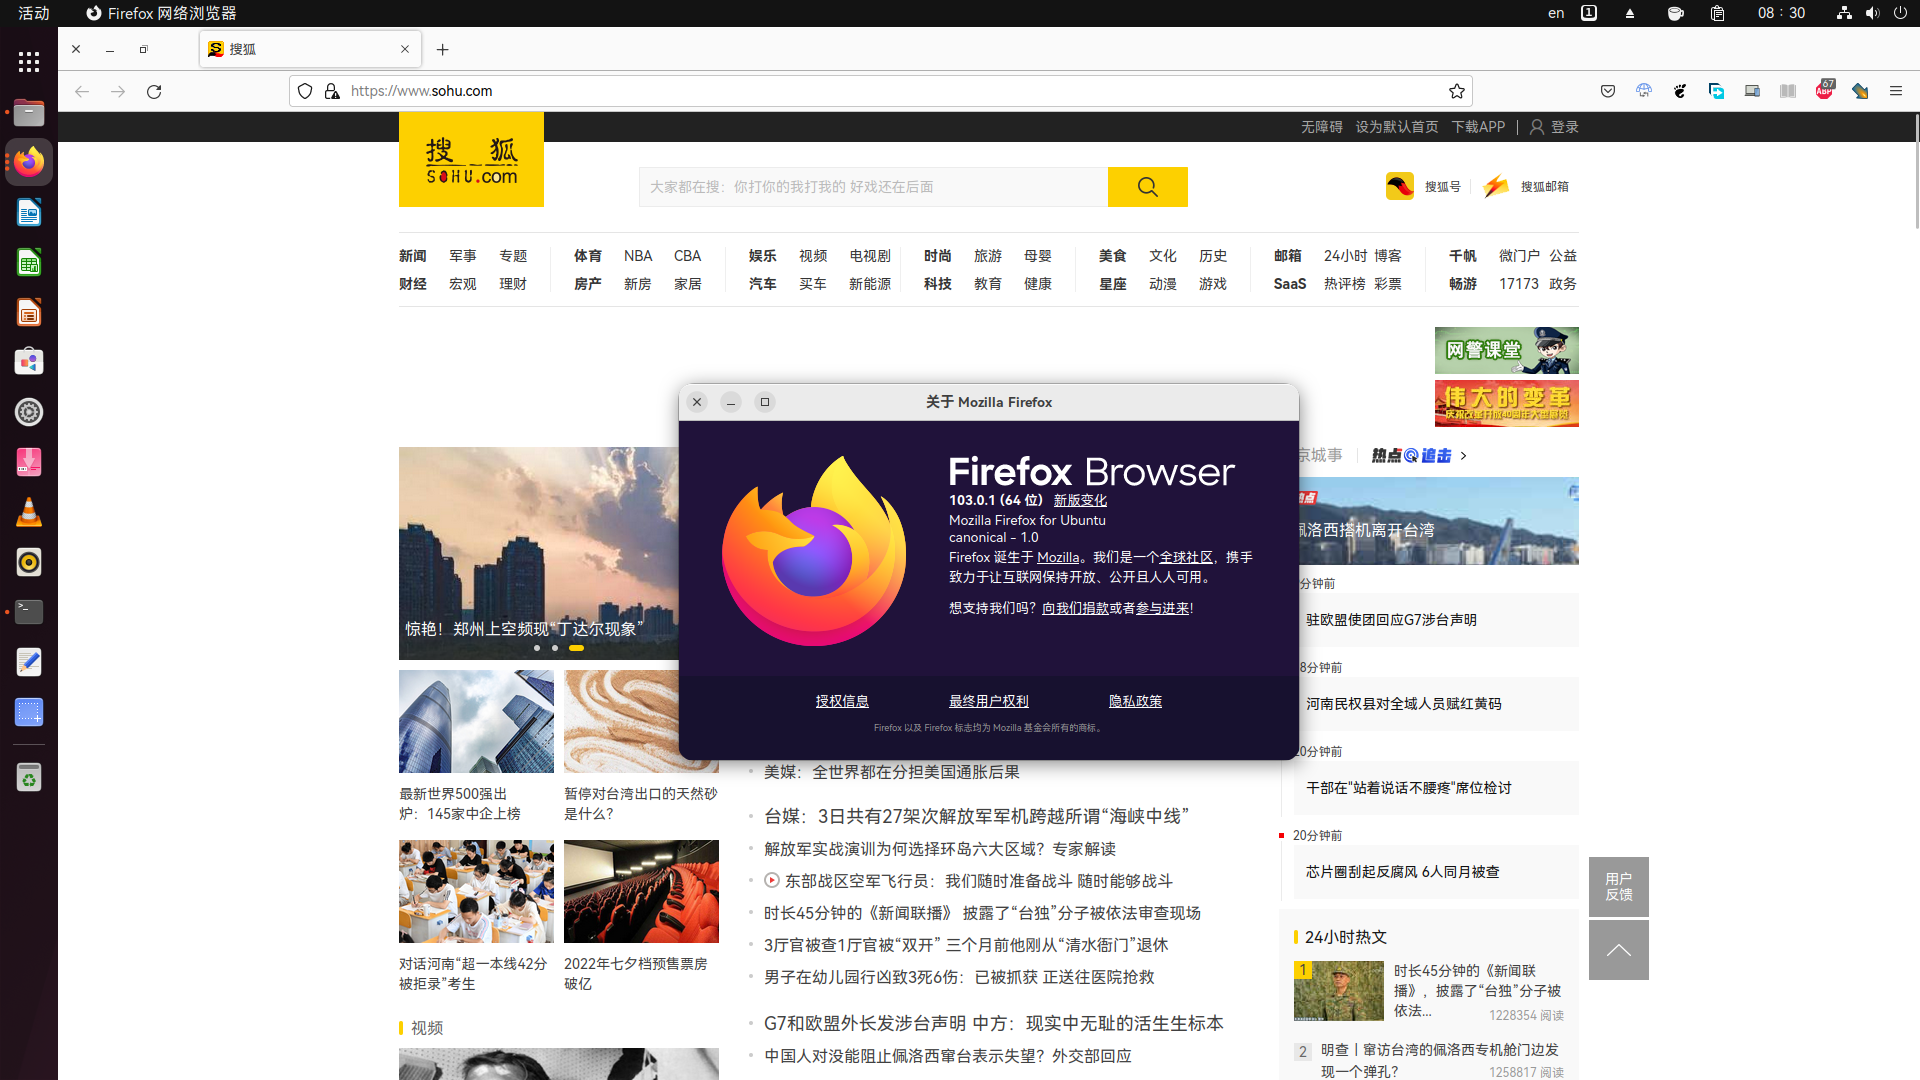Open Mozilla link in About dialog
The height and width of the screenshot is (1080, 1920).
[x=1058, y=557]
